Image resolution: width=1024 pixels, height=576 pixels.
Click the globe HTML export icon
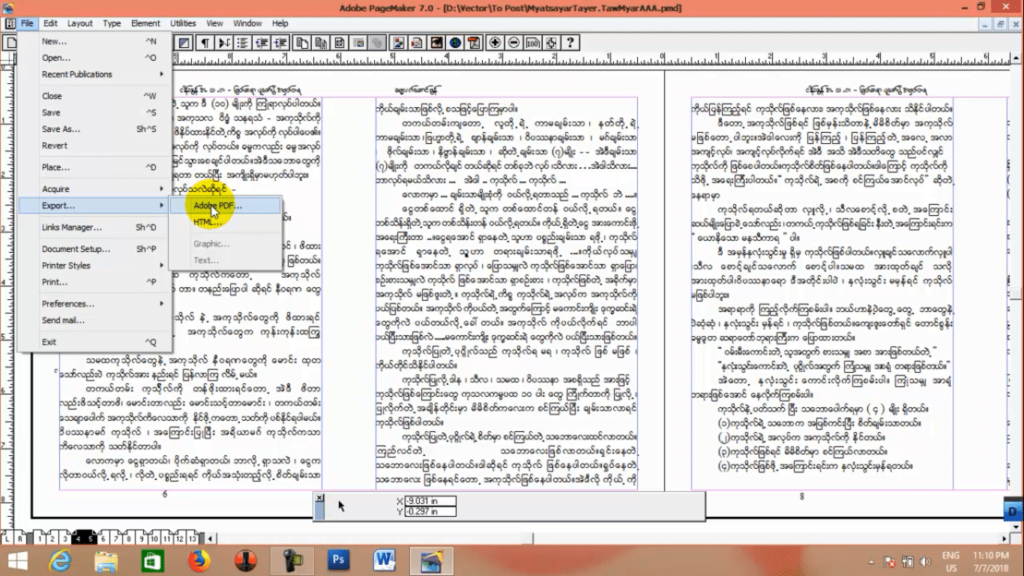tap(455, 43)
